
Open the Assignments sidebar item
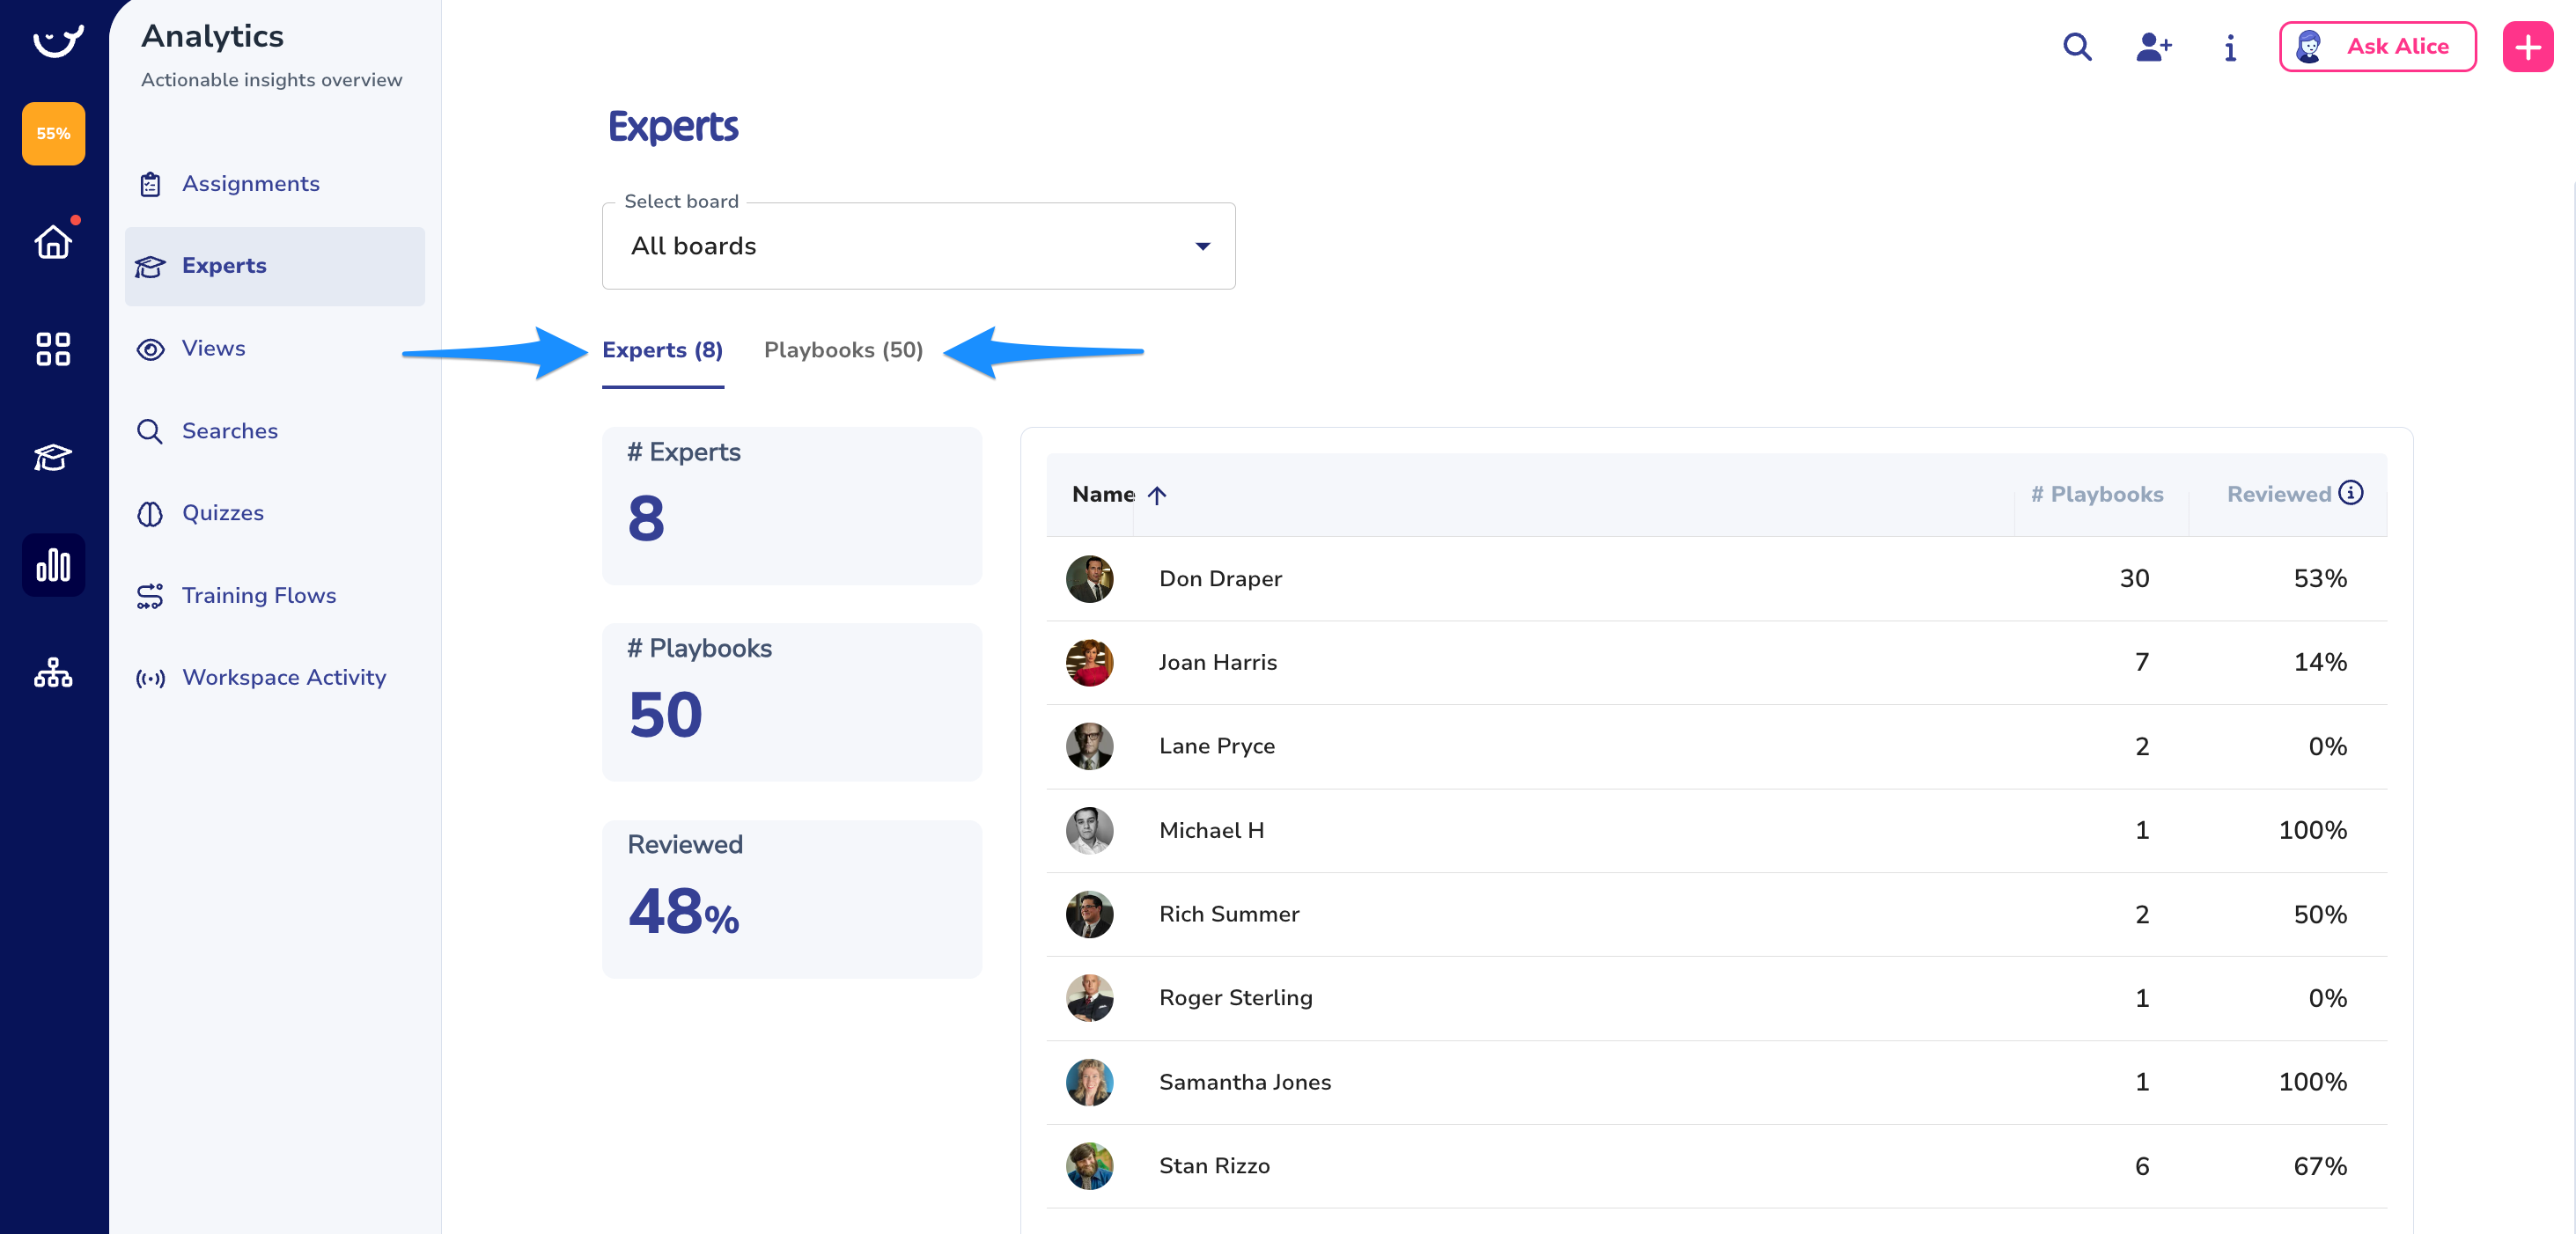tap(250, 184)
